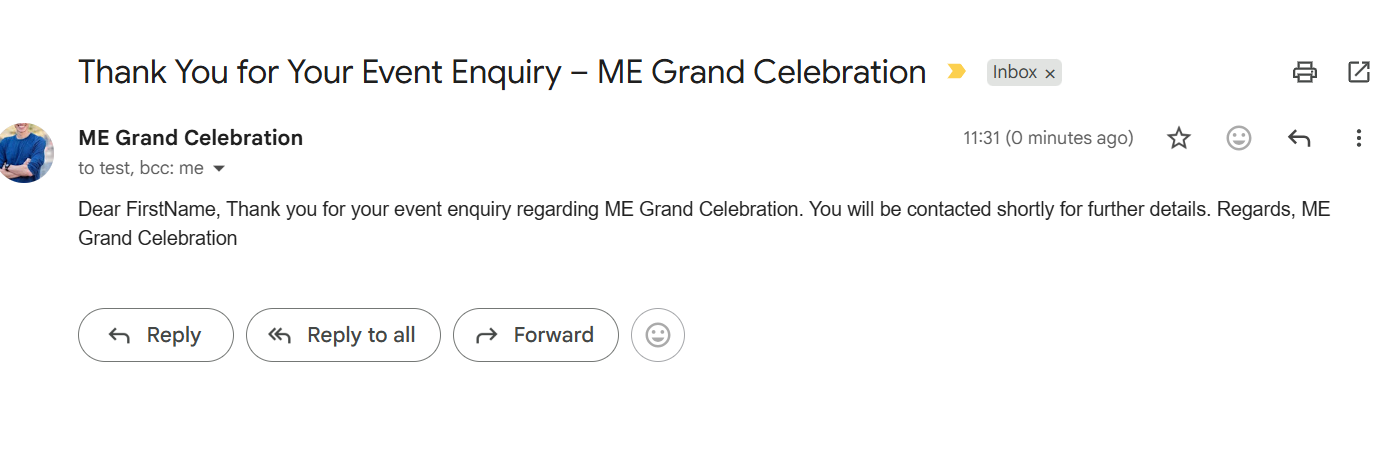Click the reply arrow icon beside the timestamp
Image resolution: width=1395 pixels, height=459 pixels.
pos(1299,139)
